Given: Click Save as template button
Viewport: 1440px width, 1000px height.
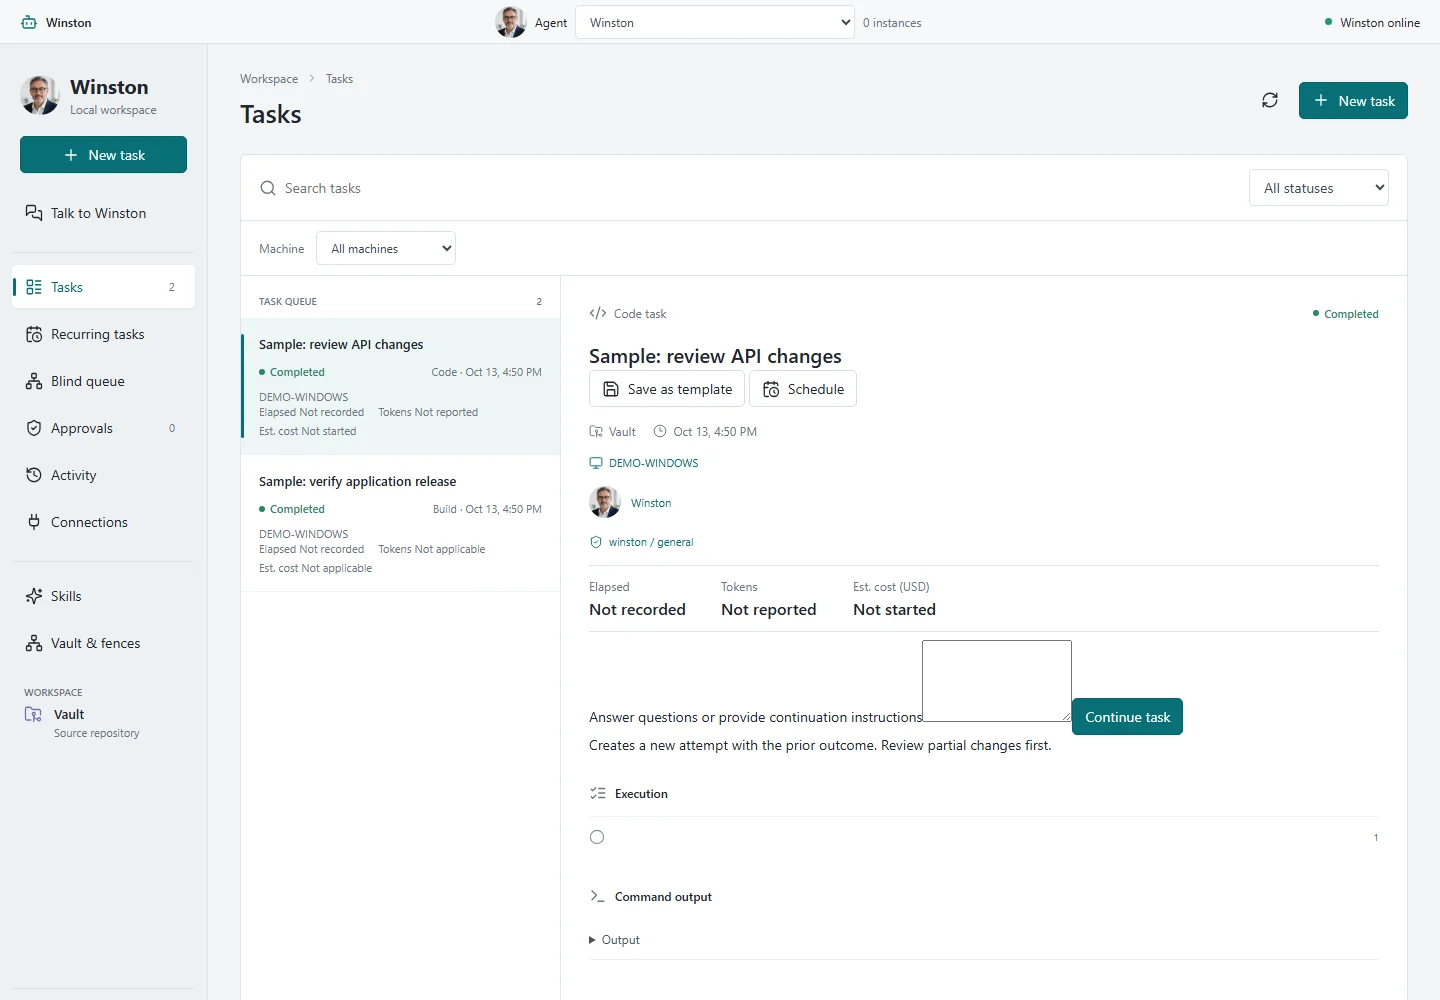Looking at the screenshot, I should [667, 389].
